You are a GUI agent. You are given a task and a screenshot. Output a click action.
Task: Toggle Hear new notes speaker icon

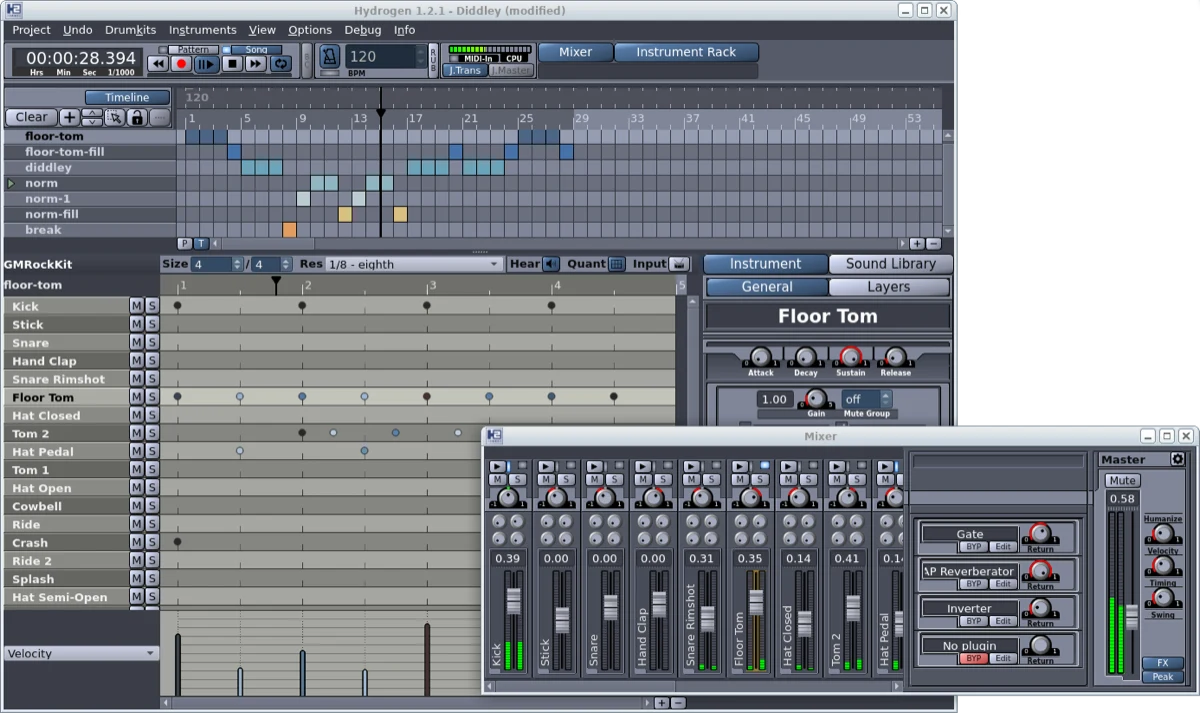pos(551,264)
